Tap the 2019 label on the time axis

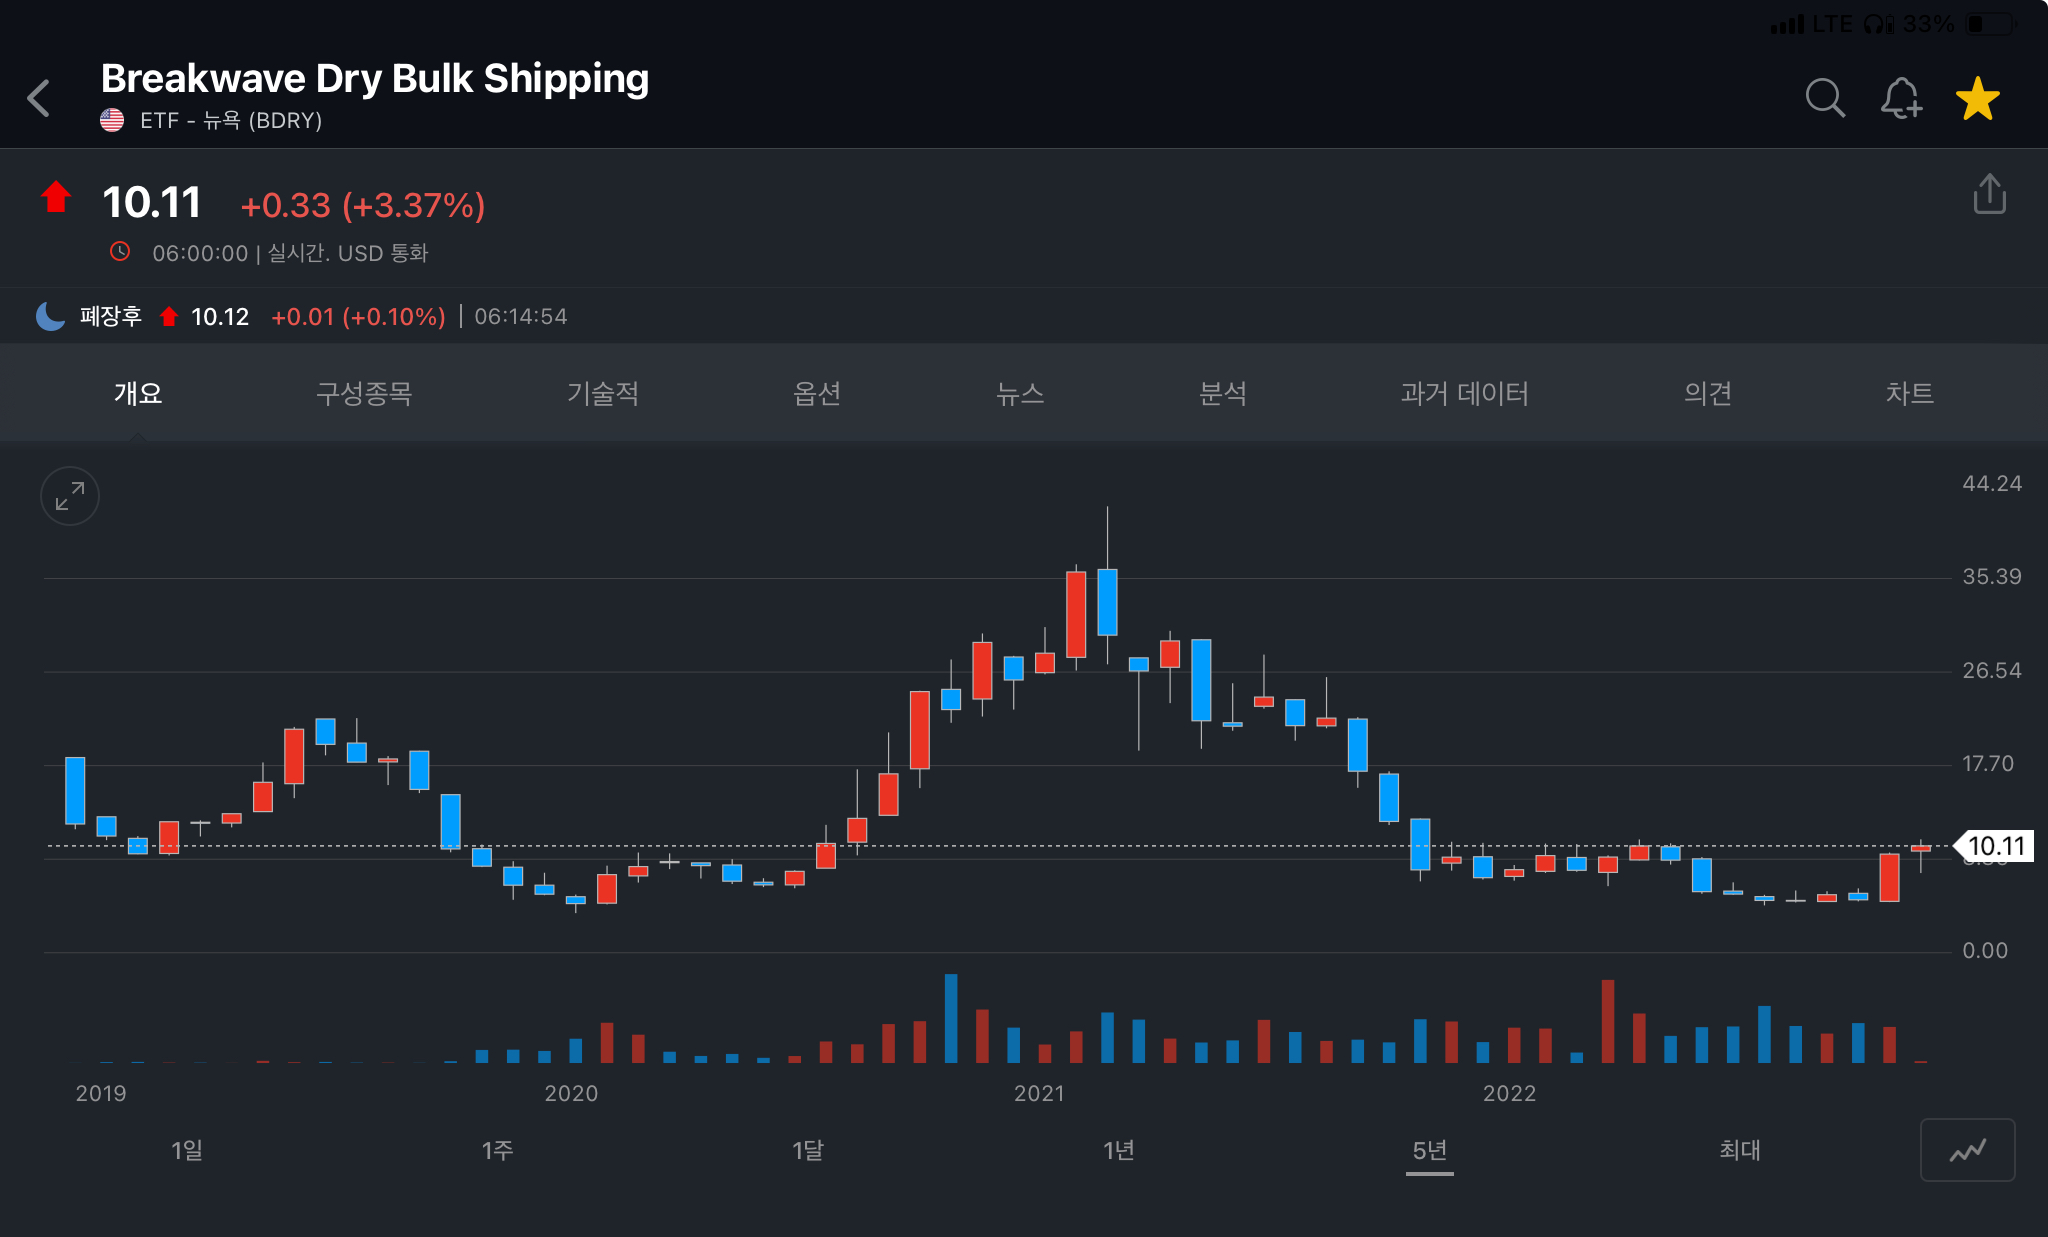point(101,1093)
